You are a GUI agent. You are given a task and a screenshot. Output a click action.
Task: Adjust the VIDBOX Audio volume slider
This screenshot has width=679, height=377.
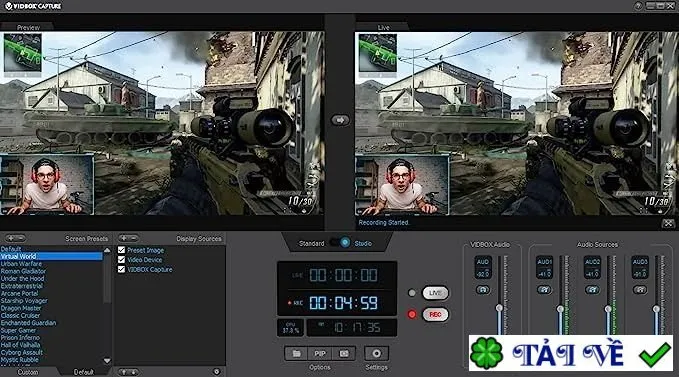point(499,308)
